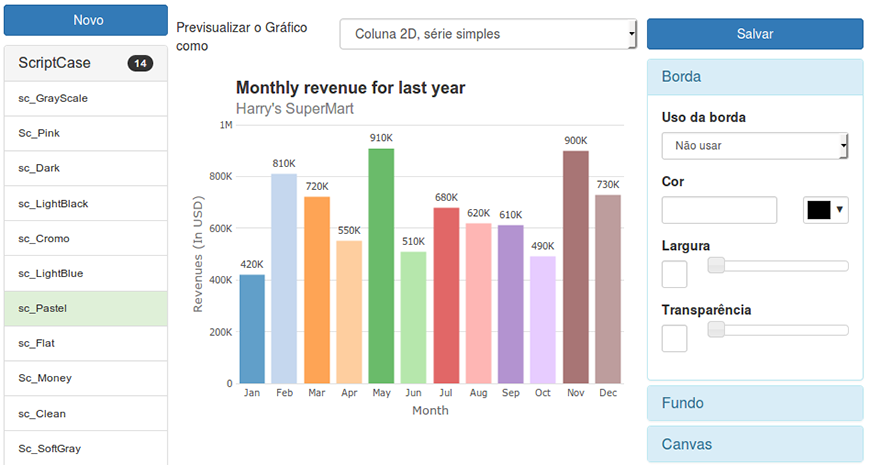The width and height of the screenshot is (870, 465).
Task: Select the sc_Dark theme
Action: pyautogui.click(x=86, y=169)
